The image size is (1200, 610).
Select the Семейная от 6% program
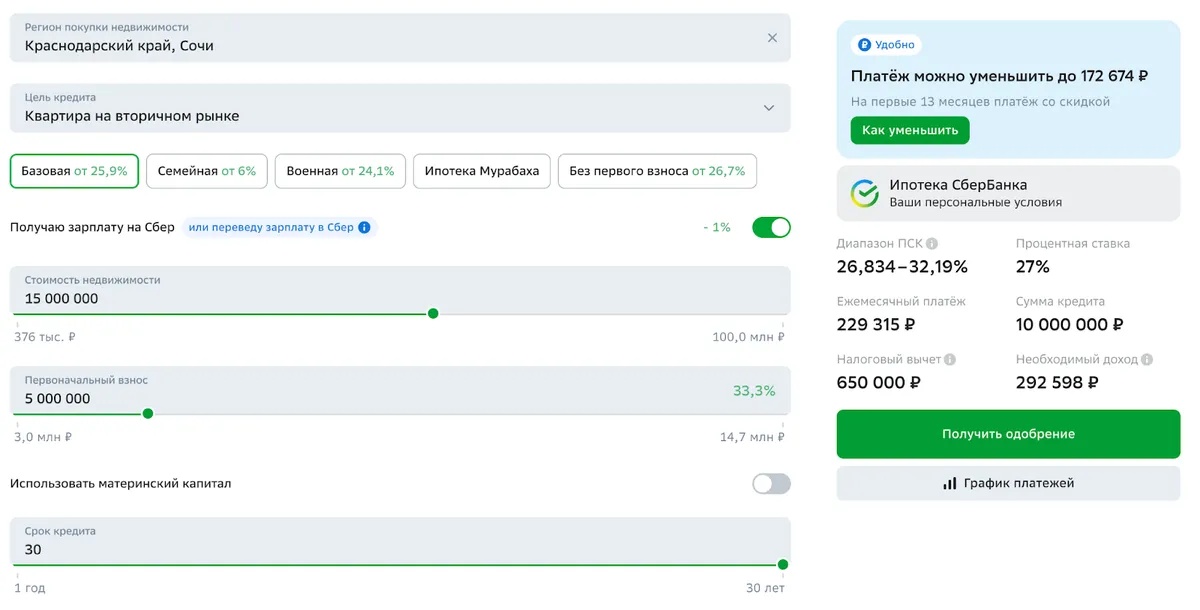pyautogui.click(x=206, y=171)
